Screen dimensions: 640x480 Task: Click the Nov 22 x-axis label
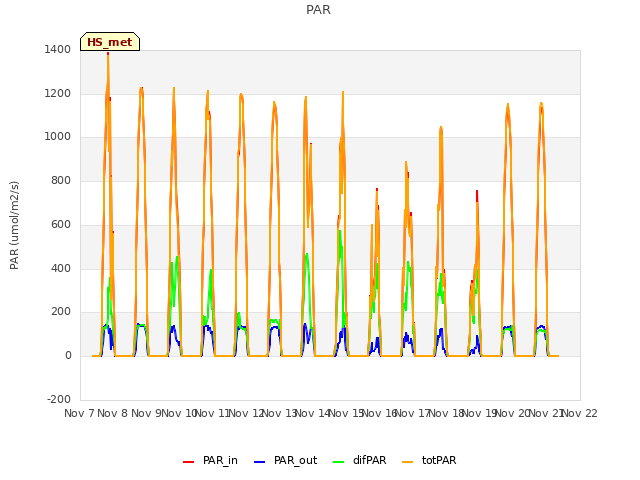pyautogui.click(x=580, y=413)
